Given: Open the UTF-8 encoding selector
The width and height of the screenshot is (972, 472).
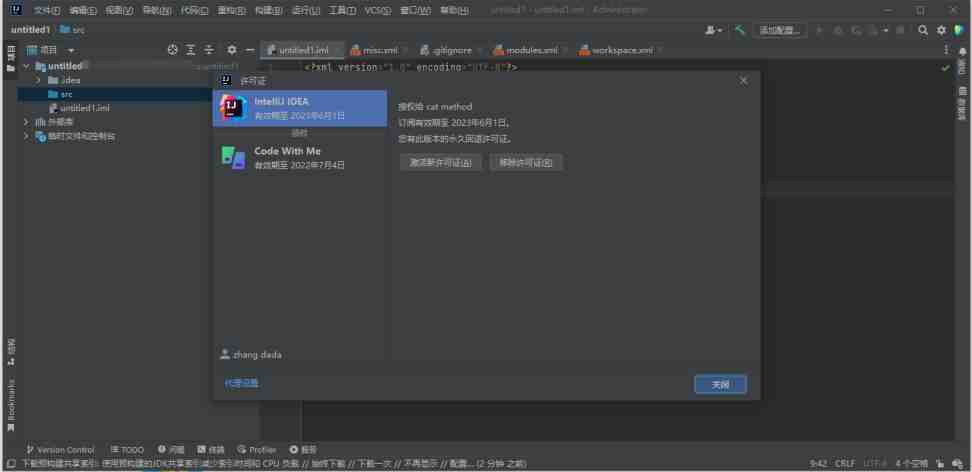Looking at the screenshot, I should 875,463.
